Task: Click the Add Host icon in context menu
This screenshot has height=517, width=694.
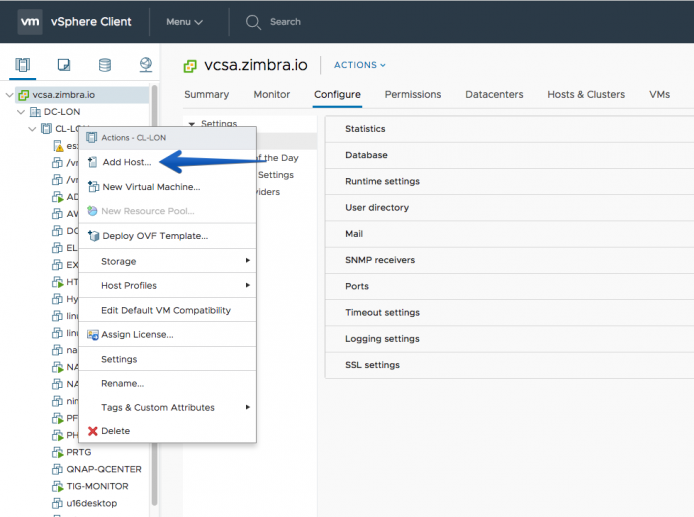Action: [x=93, y=162]
